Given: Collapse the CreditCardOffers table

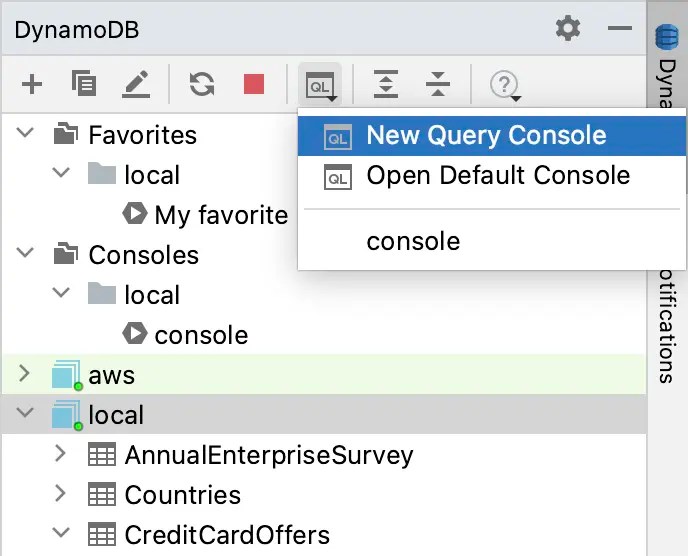Looking at the screenshot, I should pos(61,533).
